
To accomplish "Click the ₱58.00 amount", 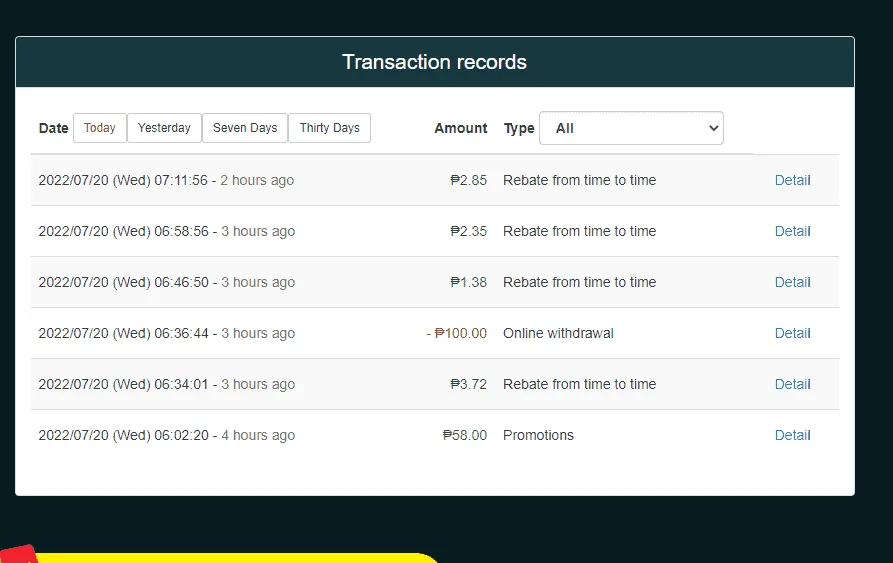I will pyautogui.click(x=465, y=435).
